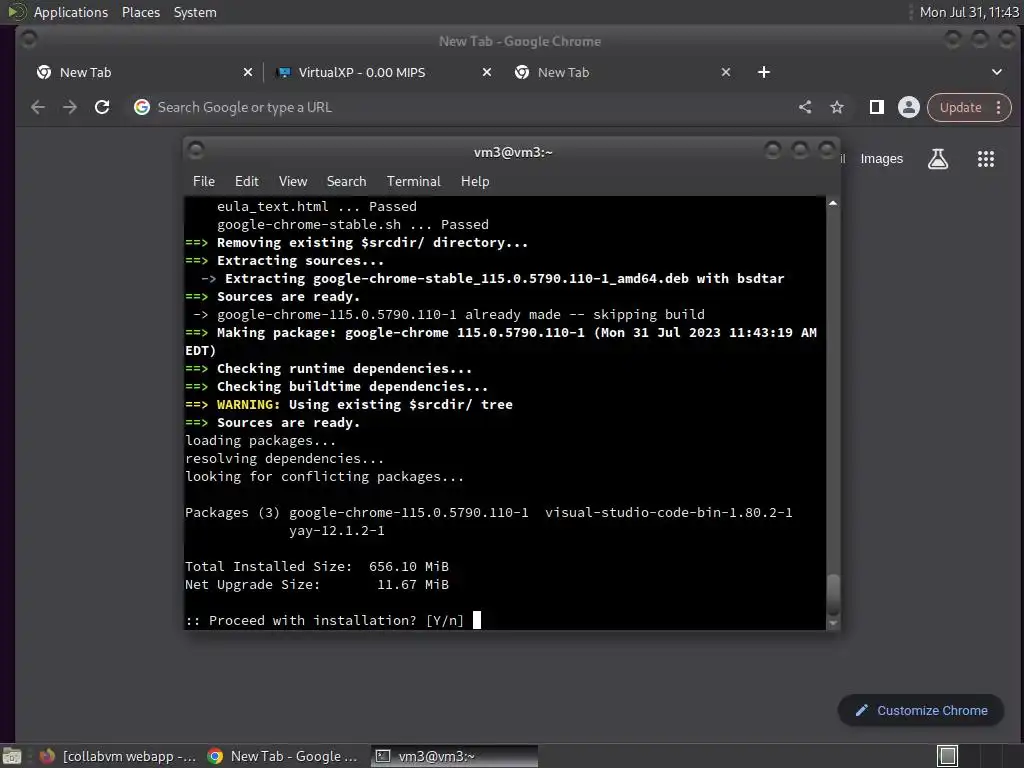Image resolution: width=1024 pixels, height=768 pixels.
Task: Click the 'yay-12.1.2-1' package name
Action: point(337,530)
